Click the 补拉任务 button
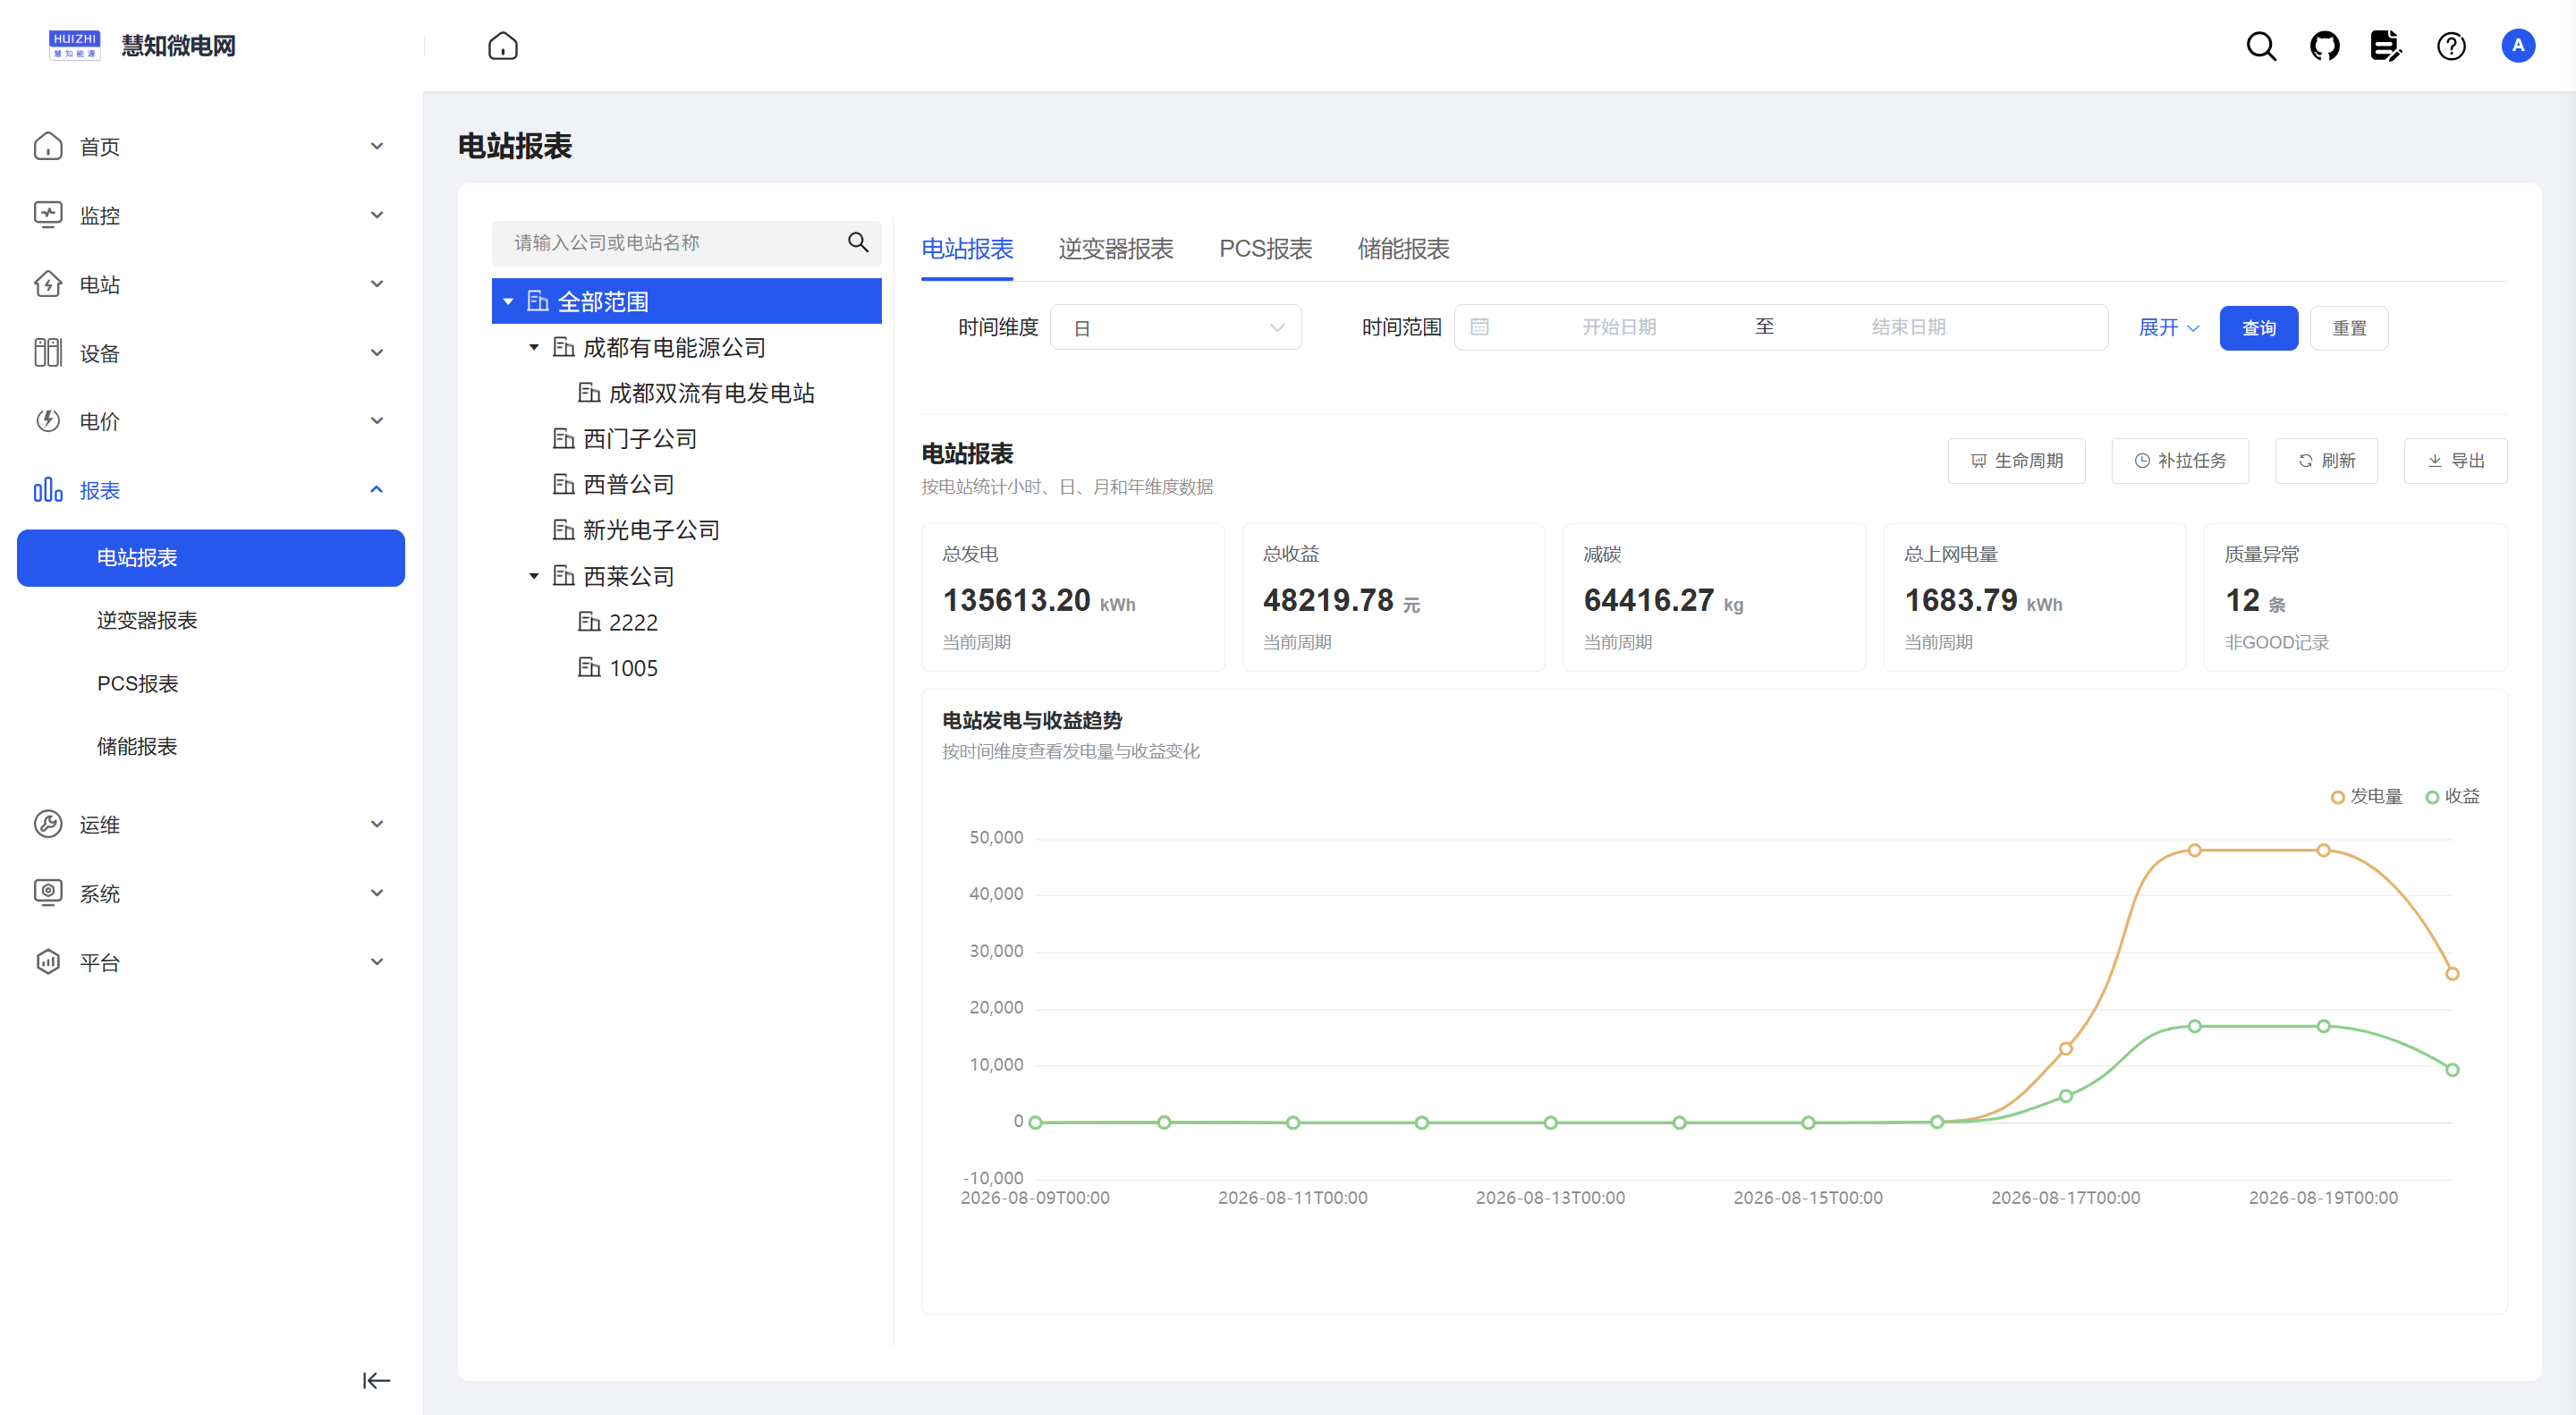 coord(2180,461)
